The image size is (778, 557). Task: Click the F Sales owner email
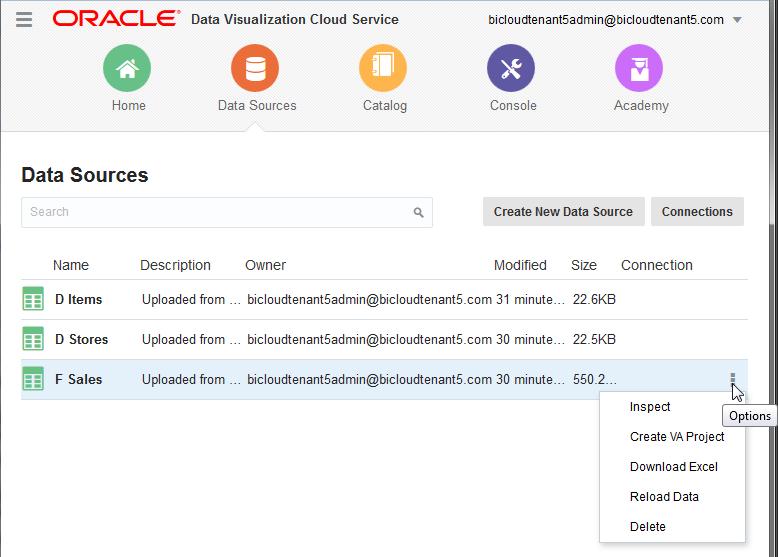369,379
